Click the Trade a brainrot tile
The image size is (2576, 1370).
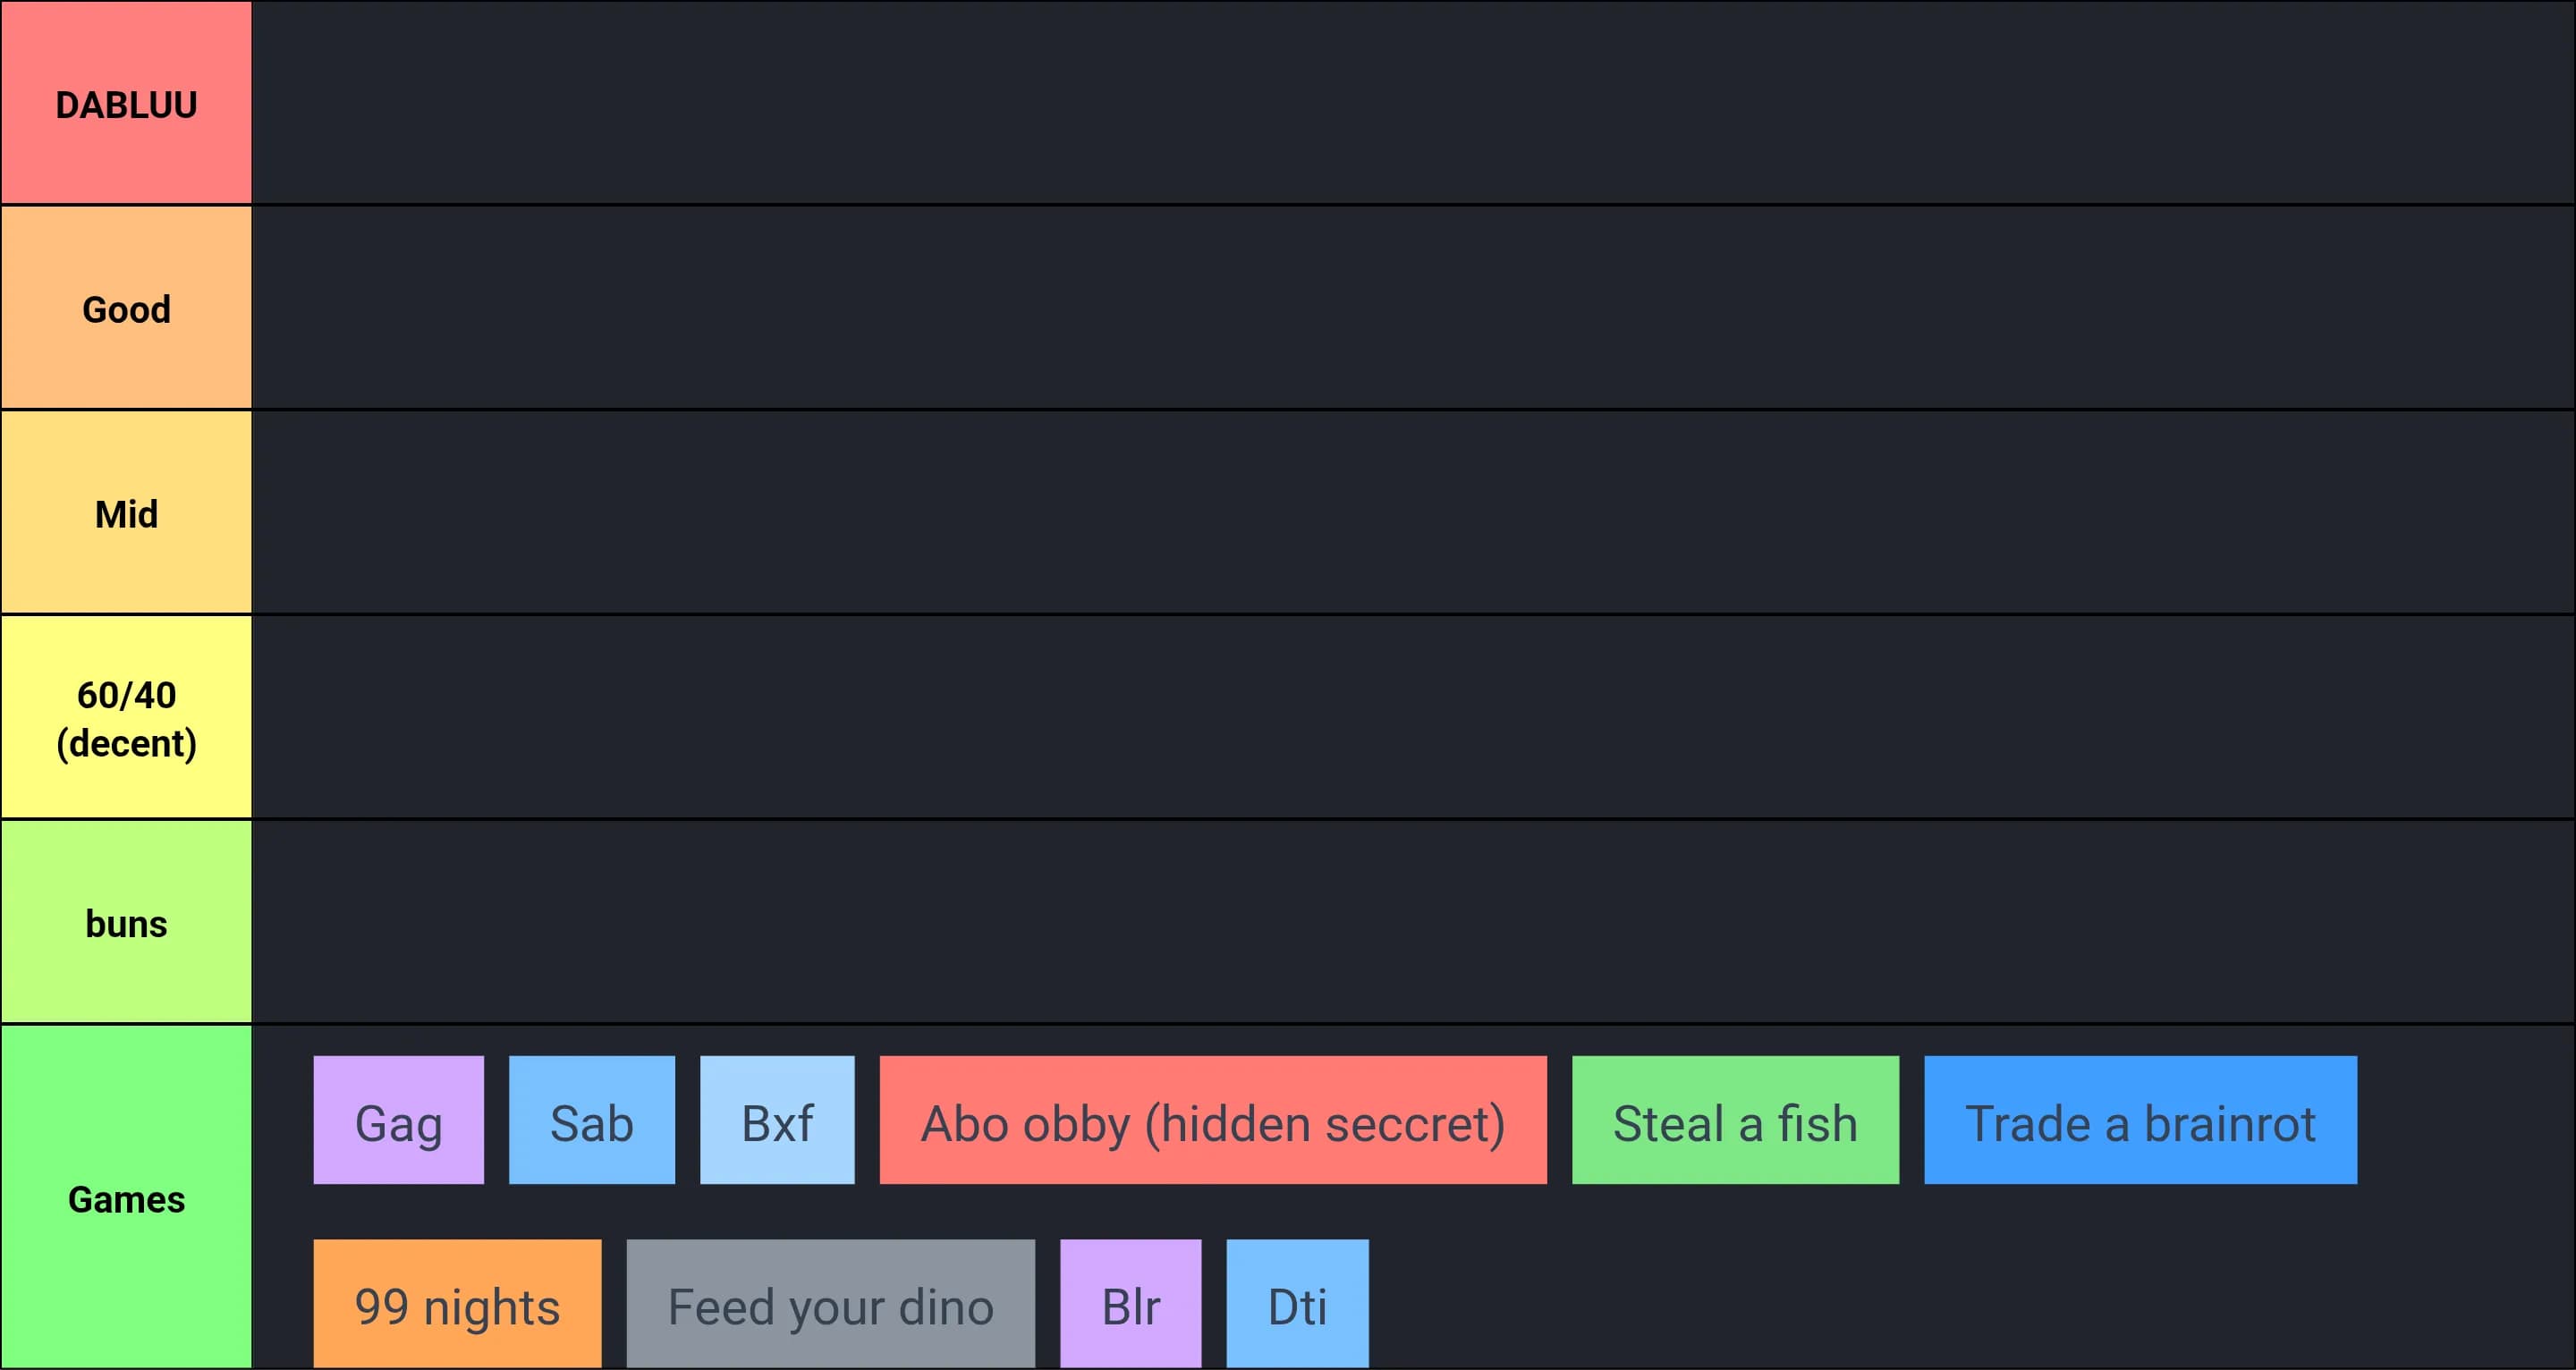point(2140,1120)
